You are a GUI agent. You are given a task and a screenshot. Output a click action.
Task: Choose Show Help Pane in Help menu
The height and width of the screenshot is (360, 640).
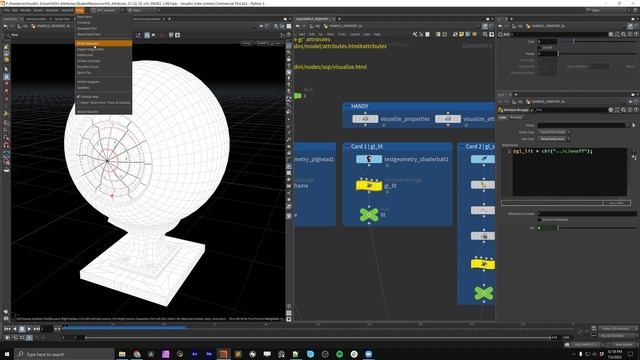click(x=89, y=34)
